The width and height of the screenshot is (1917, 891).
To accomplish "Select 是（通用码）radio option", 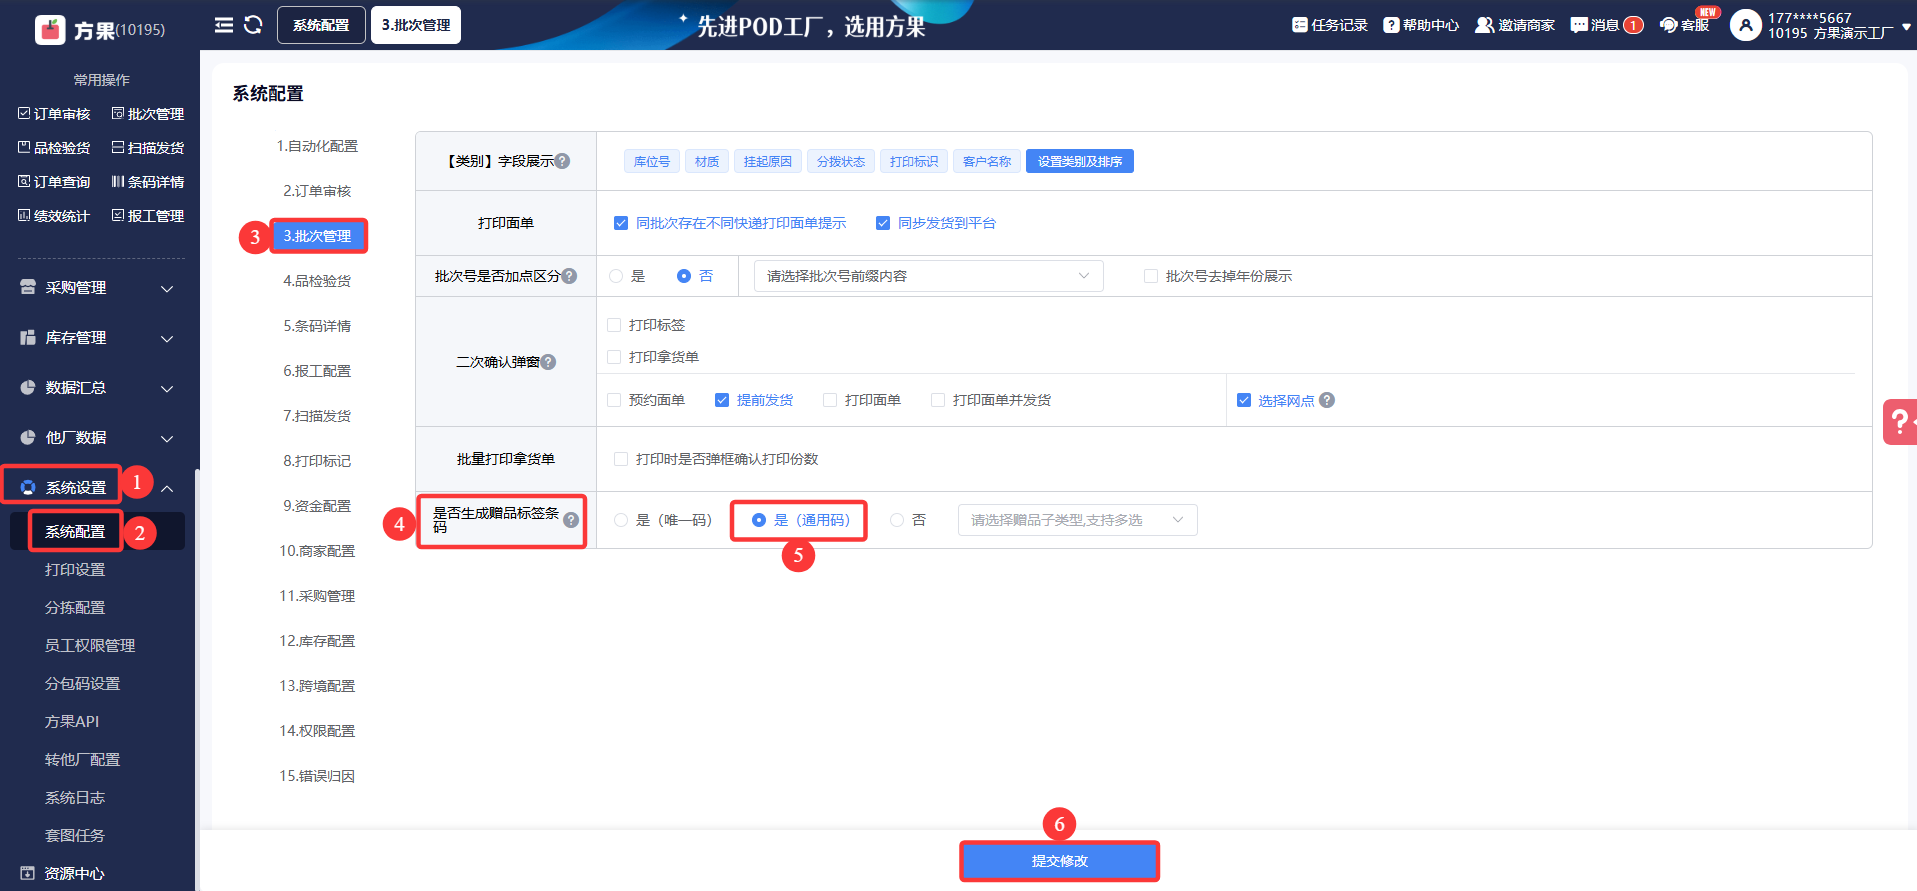I will tap(759, 520).
